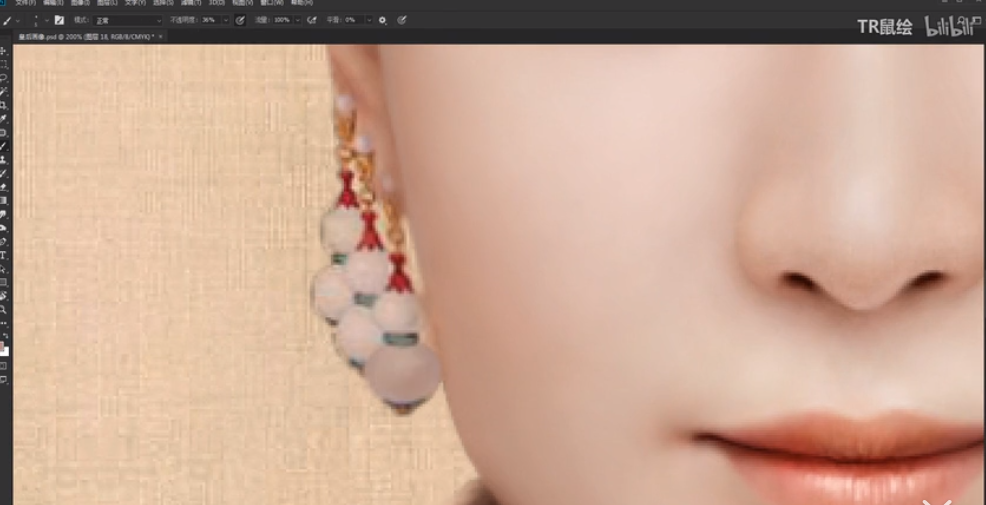Open smoothing options gear

click(x=382, y=20)
